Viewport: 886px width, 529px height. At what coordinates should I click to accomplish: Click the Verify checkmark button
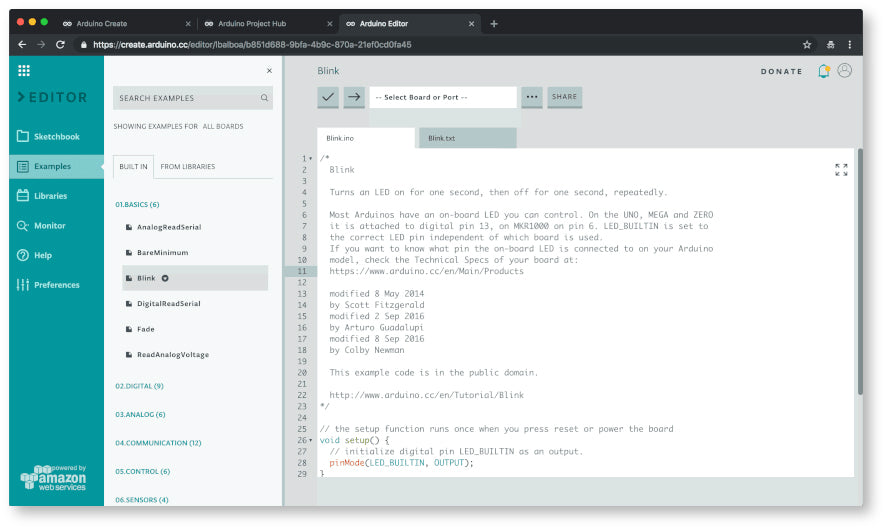[328, 97]
